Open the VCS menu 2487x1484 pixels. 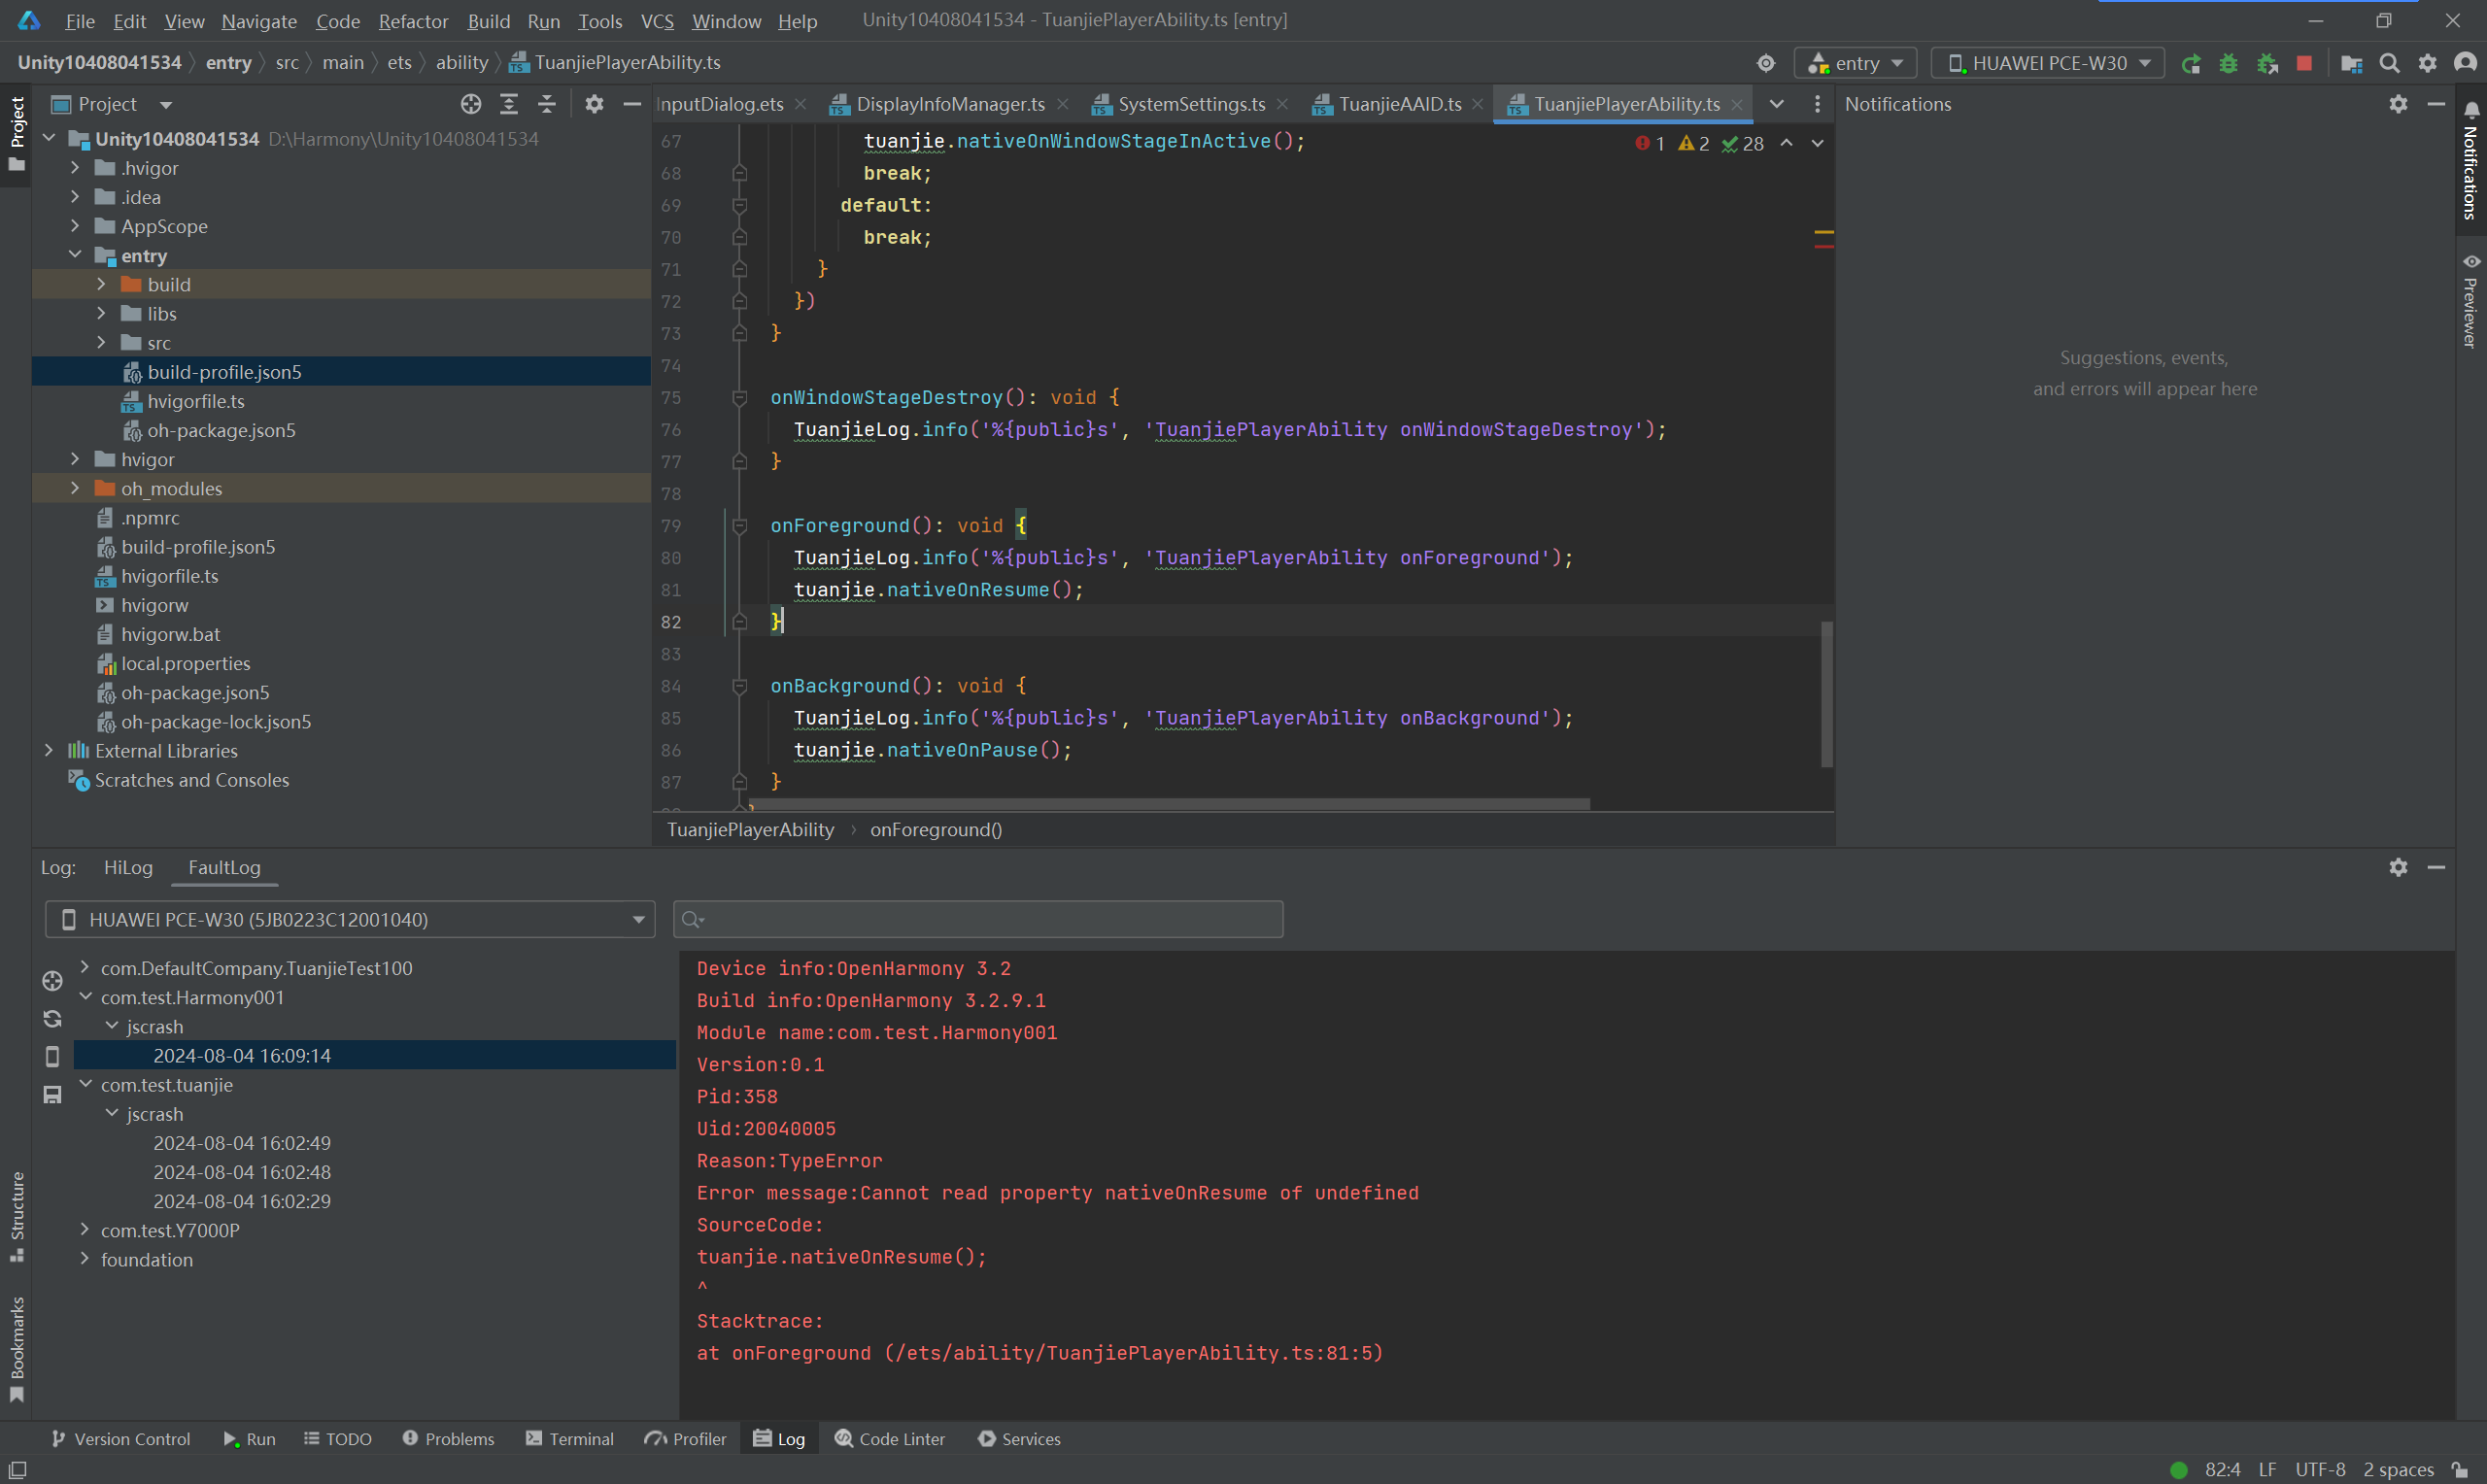click(657, 21)
